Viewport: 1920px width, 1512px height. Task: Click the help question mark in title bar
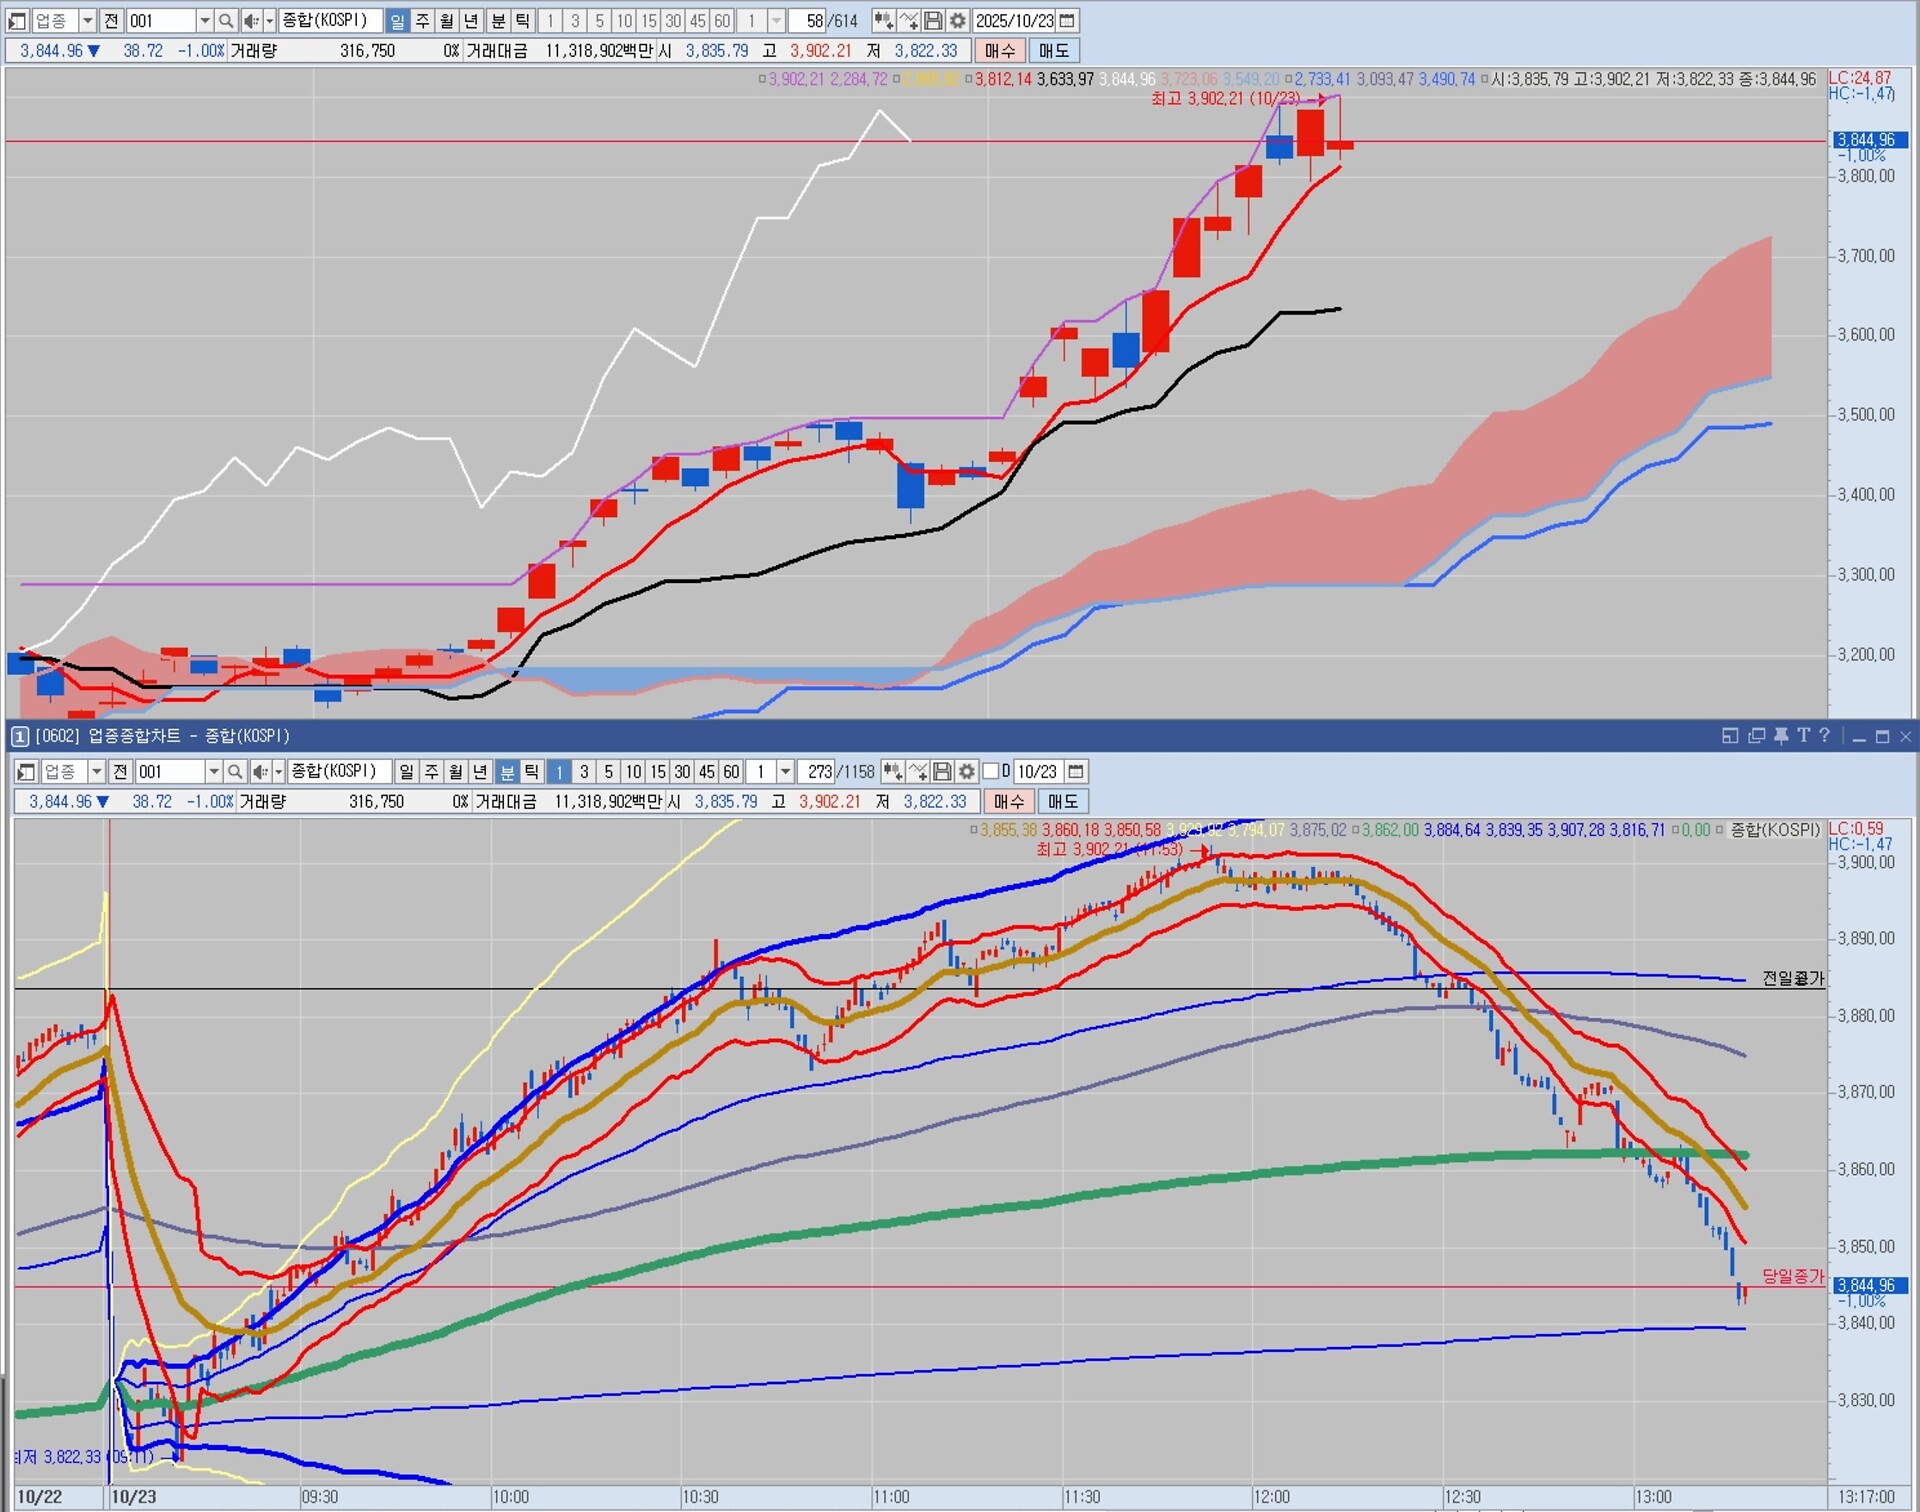tap(1825, 736)
